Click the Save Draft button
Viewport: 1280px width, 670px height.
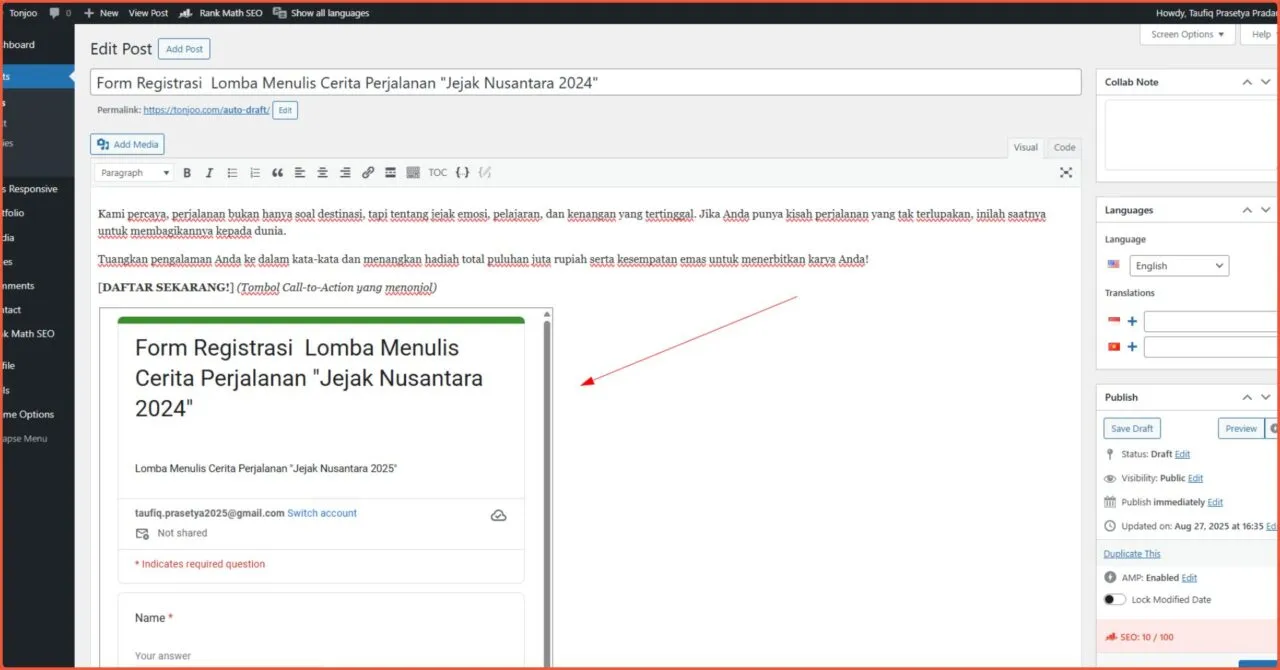coord(1132,428)
